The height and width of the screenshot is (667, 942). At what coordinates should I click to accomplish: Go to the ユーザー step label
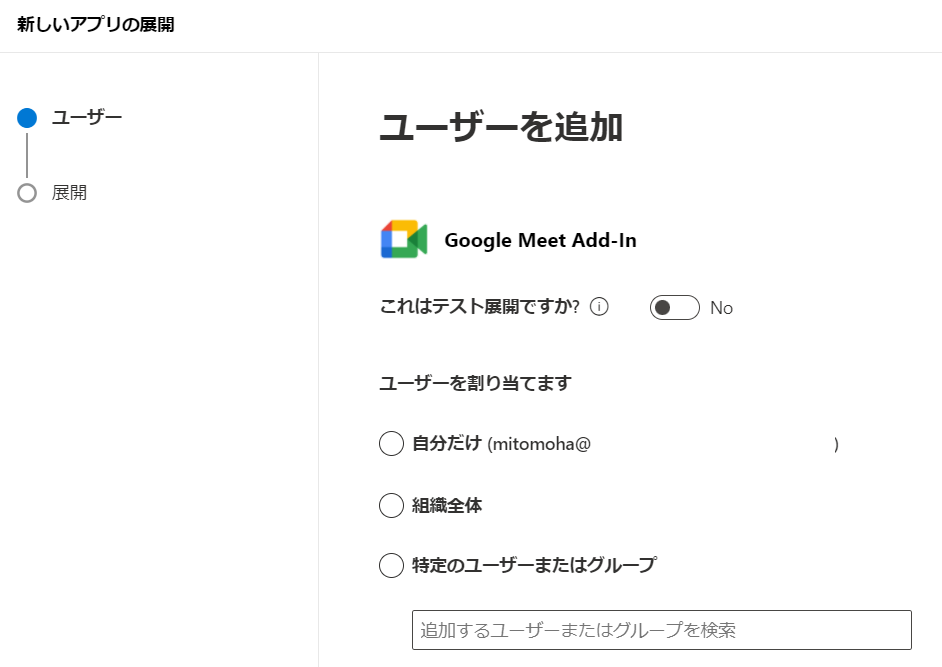[87, 118]
